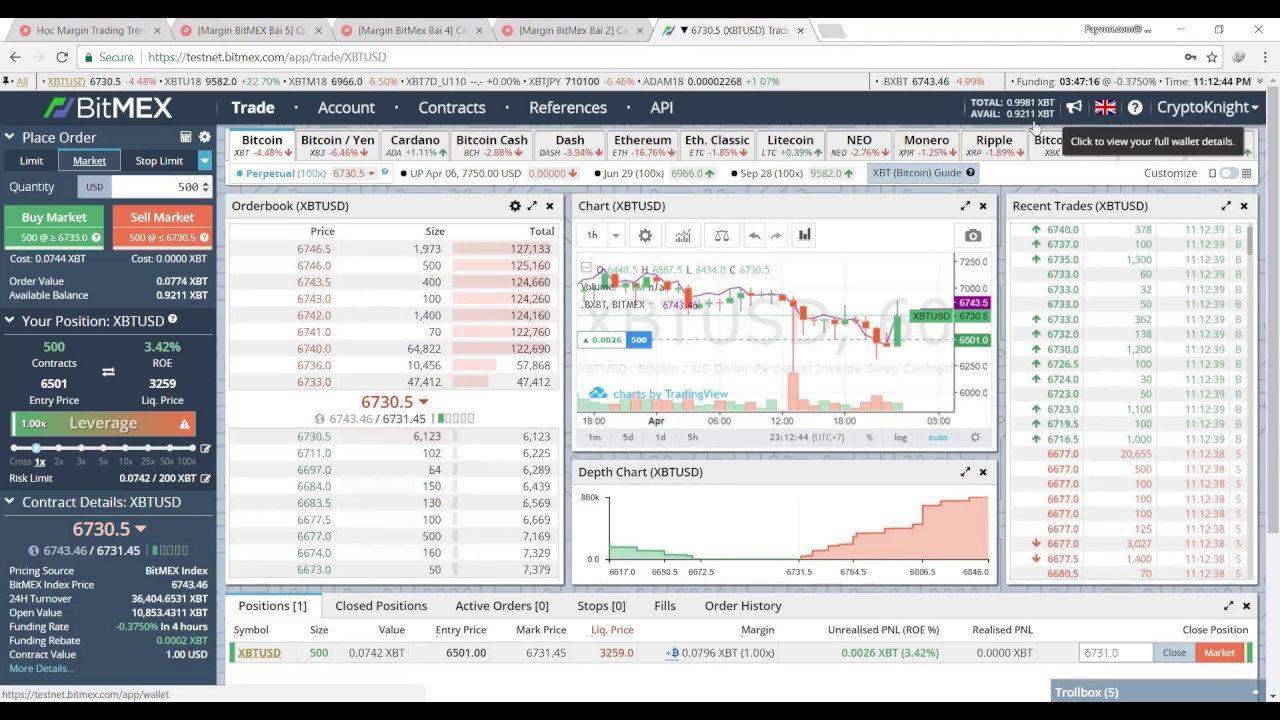
Task: Expand the Chart panel to fullscreen
Action: pos(965,206)
